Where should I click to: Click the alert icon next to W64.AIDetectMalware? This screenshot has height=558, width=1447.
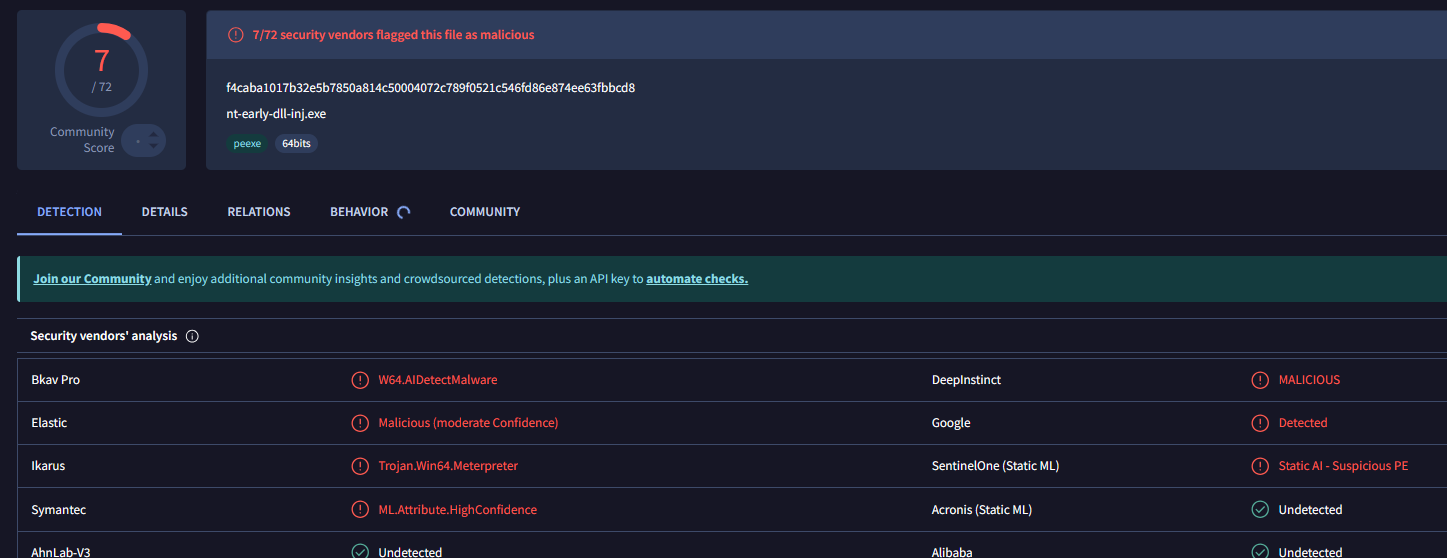360,380
